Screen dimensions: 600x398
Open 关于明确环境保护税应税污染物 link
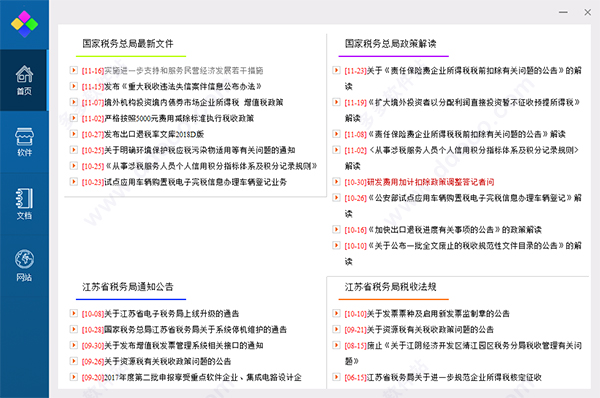pyautogui.click(x=188, y=150)
